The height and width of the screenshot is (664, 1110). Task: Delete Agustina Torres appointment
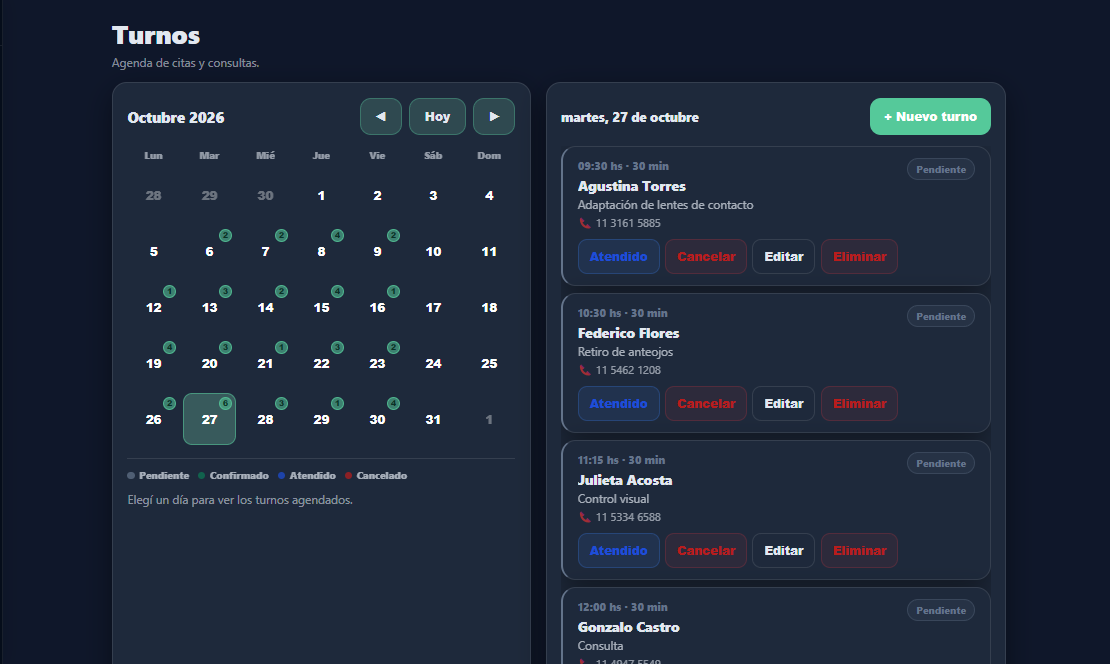(859, 256)
